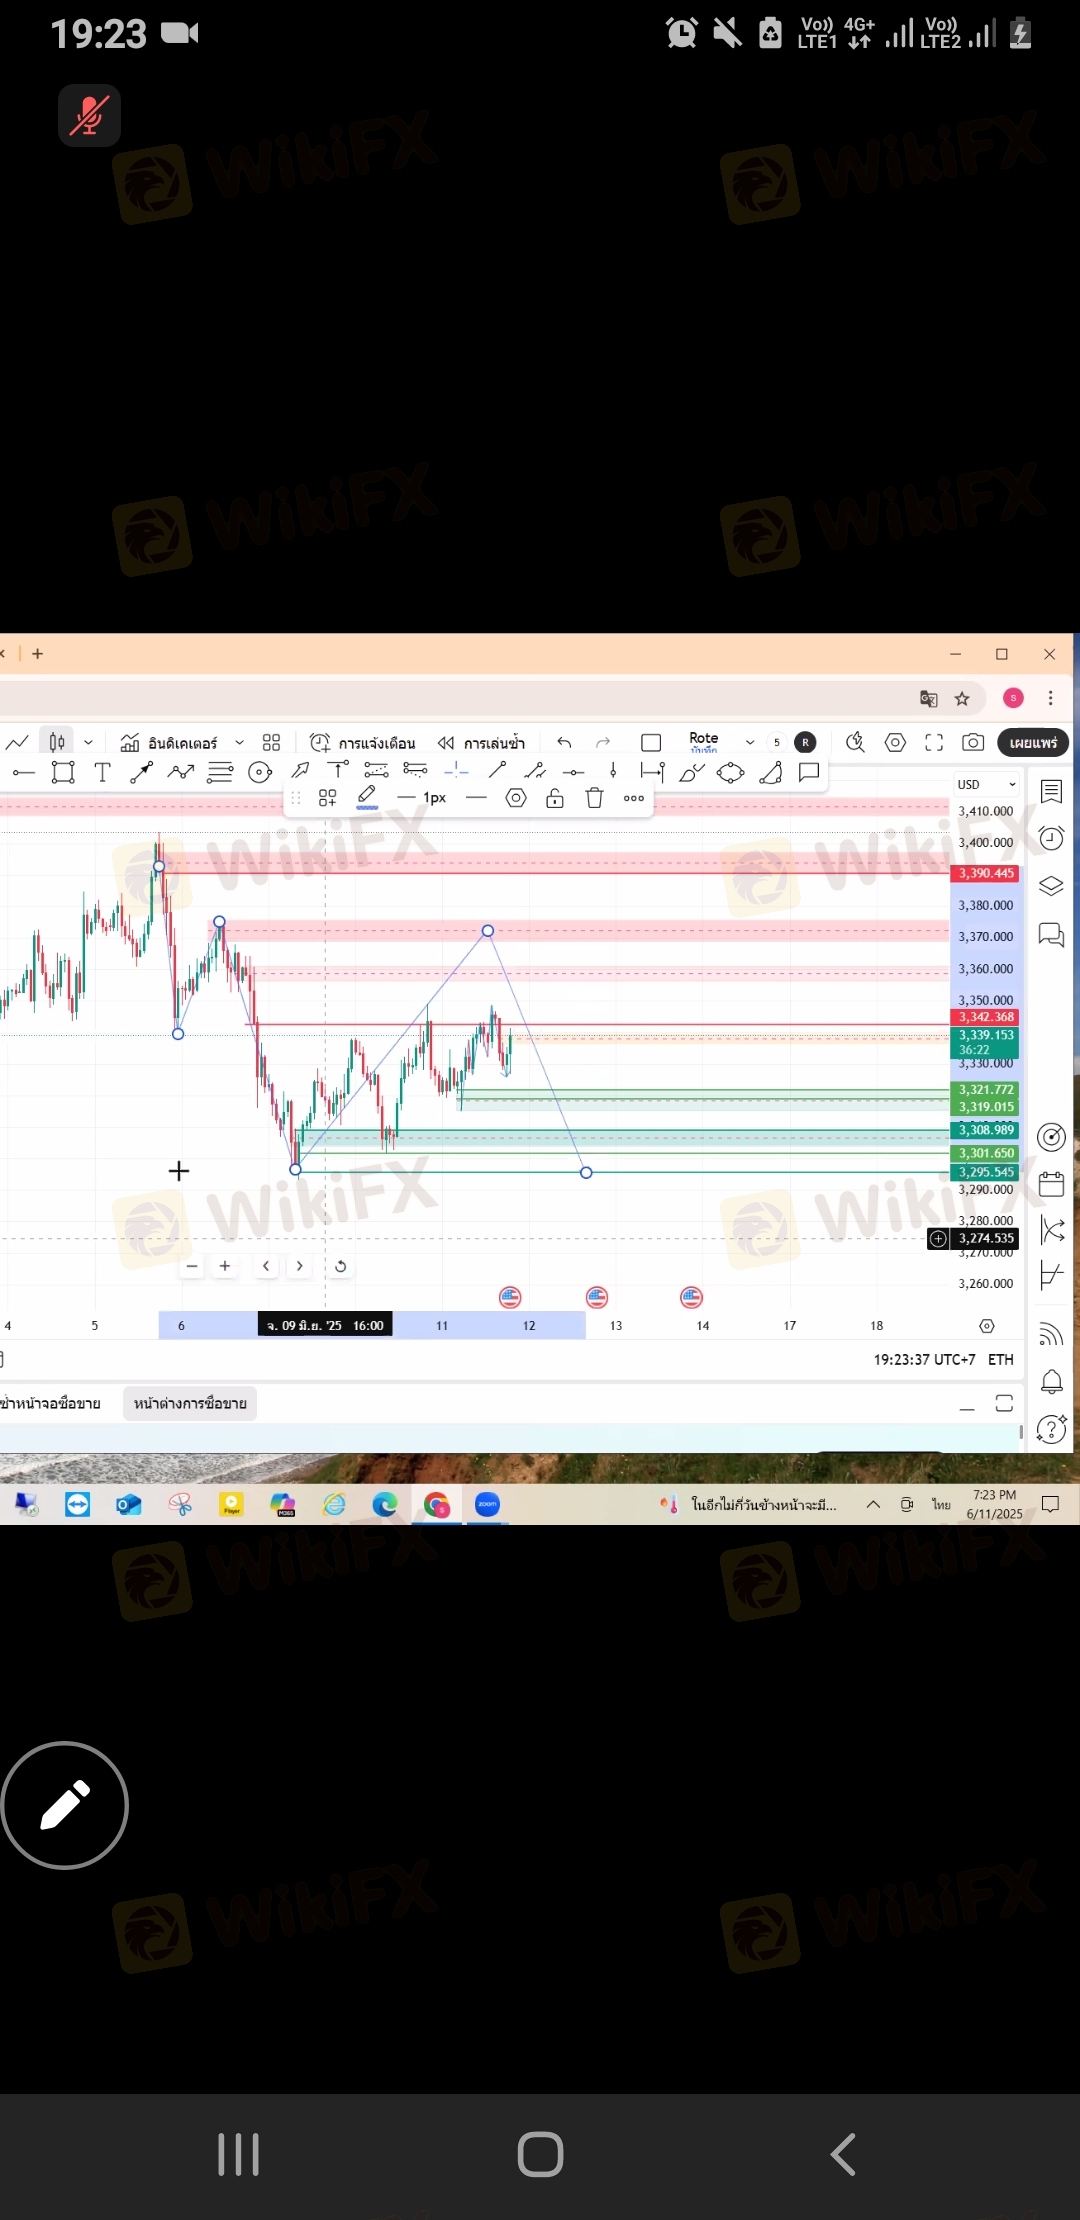Reset the chart view
Viewport: 1080px width, 2220px height.
(340, 1266)
